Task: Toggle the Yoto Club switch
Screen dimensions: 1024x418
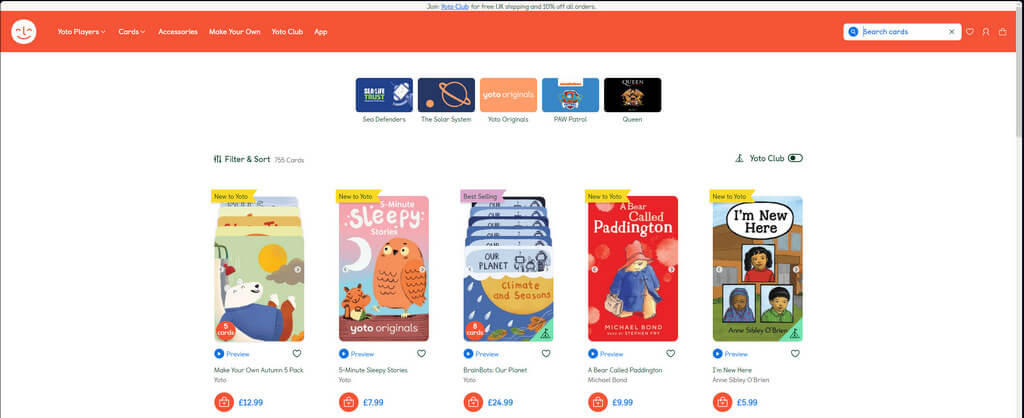Action: pyautogui.click(x=795, y=158)
